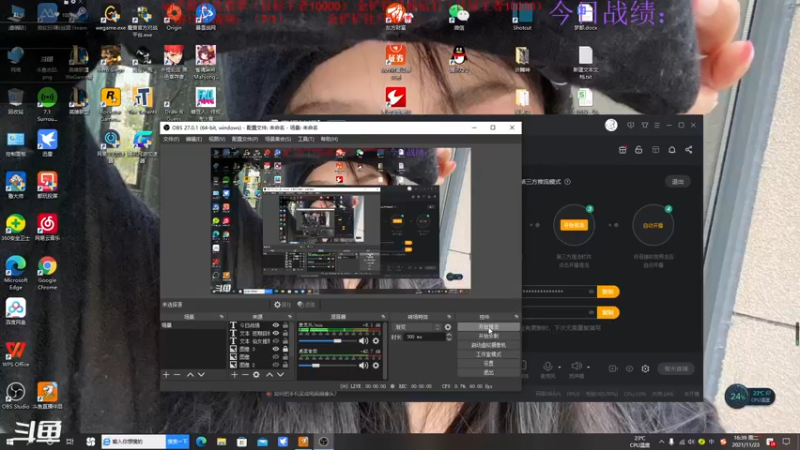Screen dimensions: 800x450
Task: Open the 编辑(E) menu in OBS
Action: tap(194, 139)
